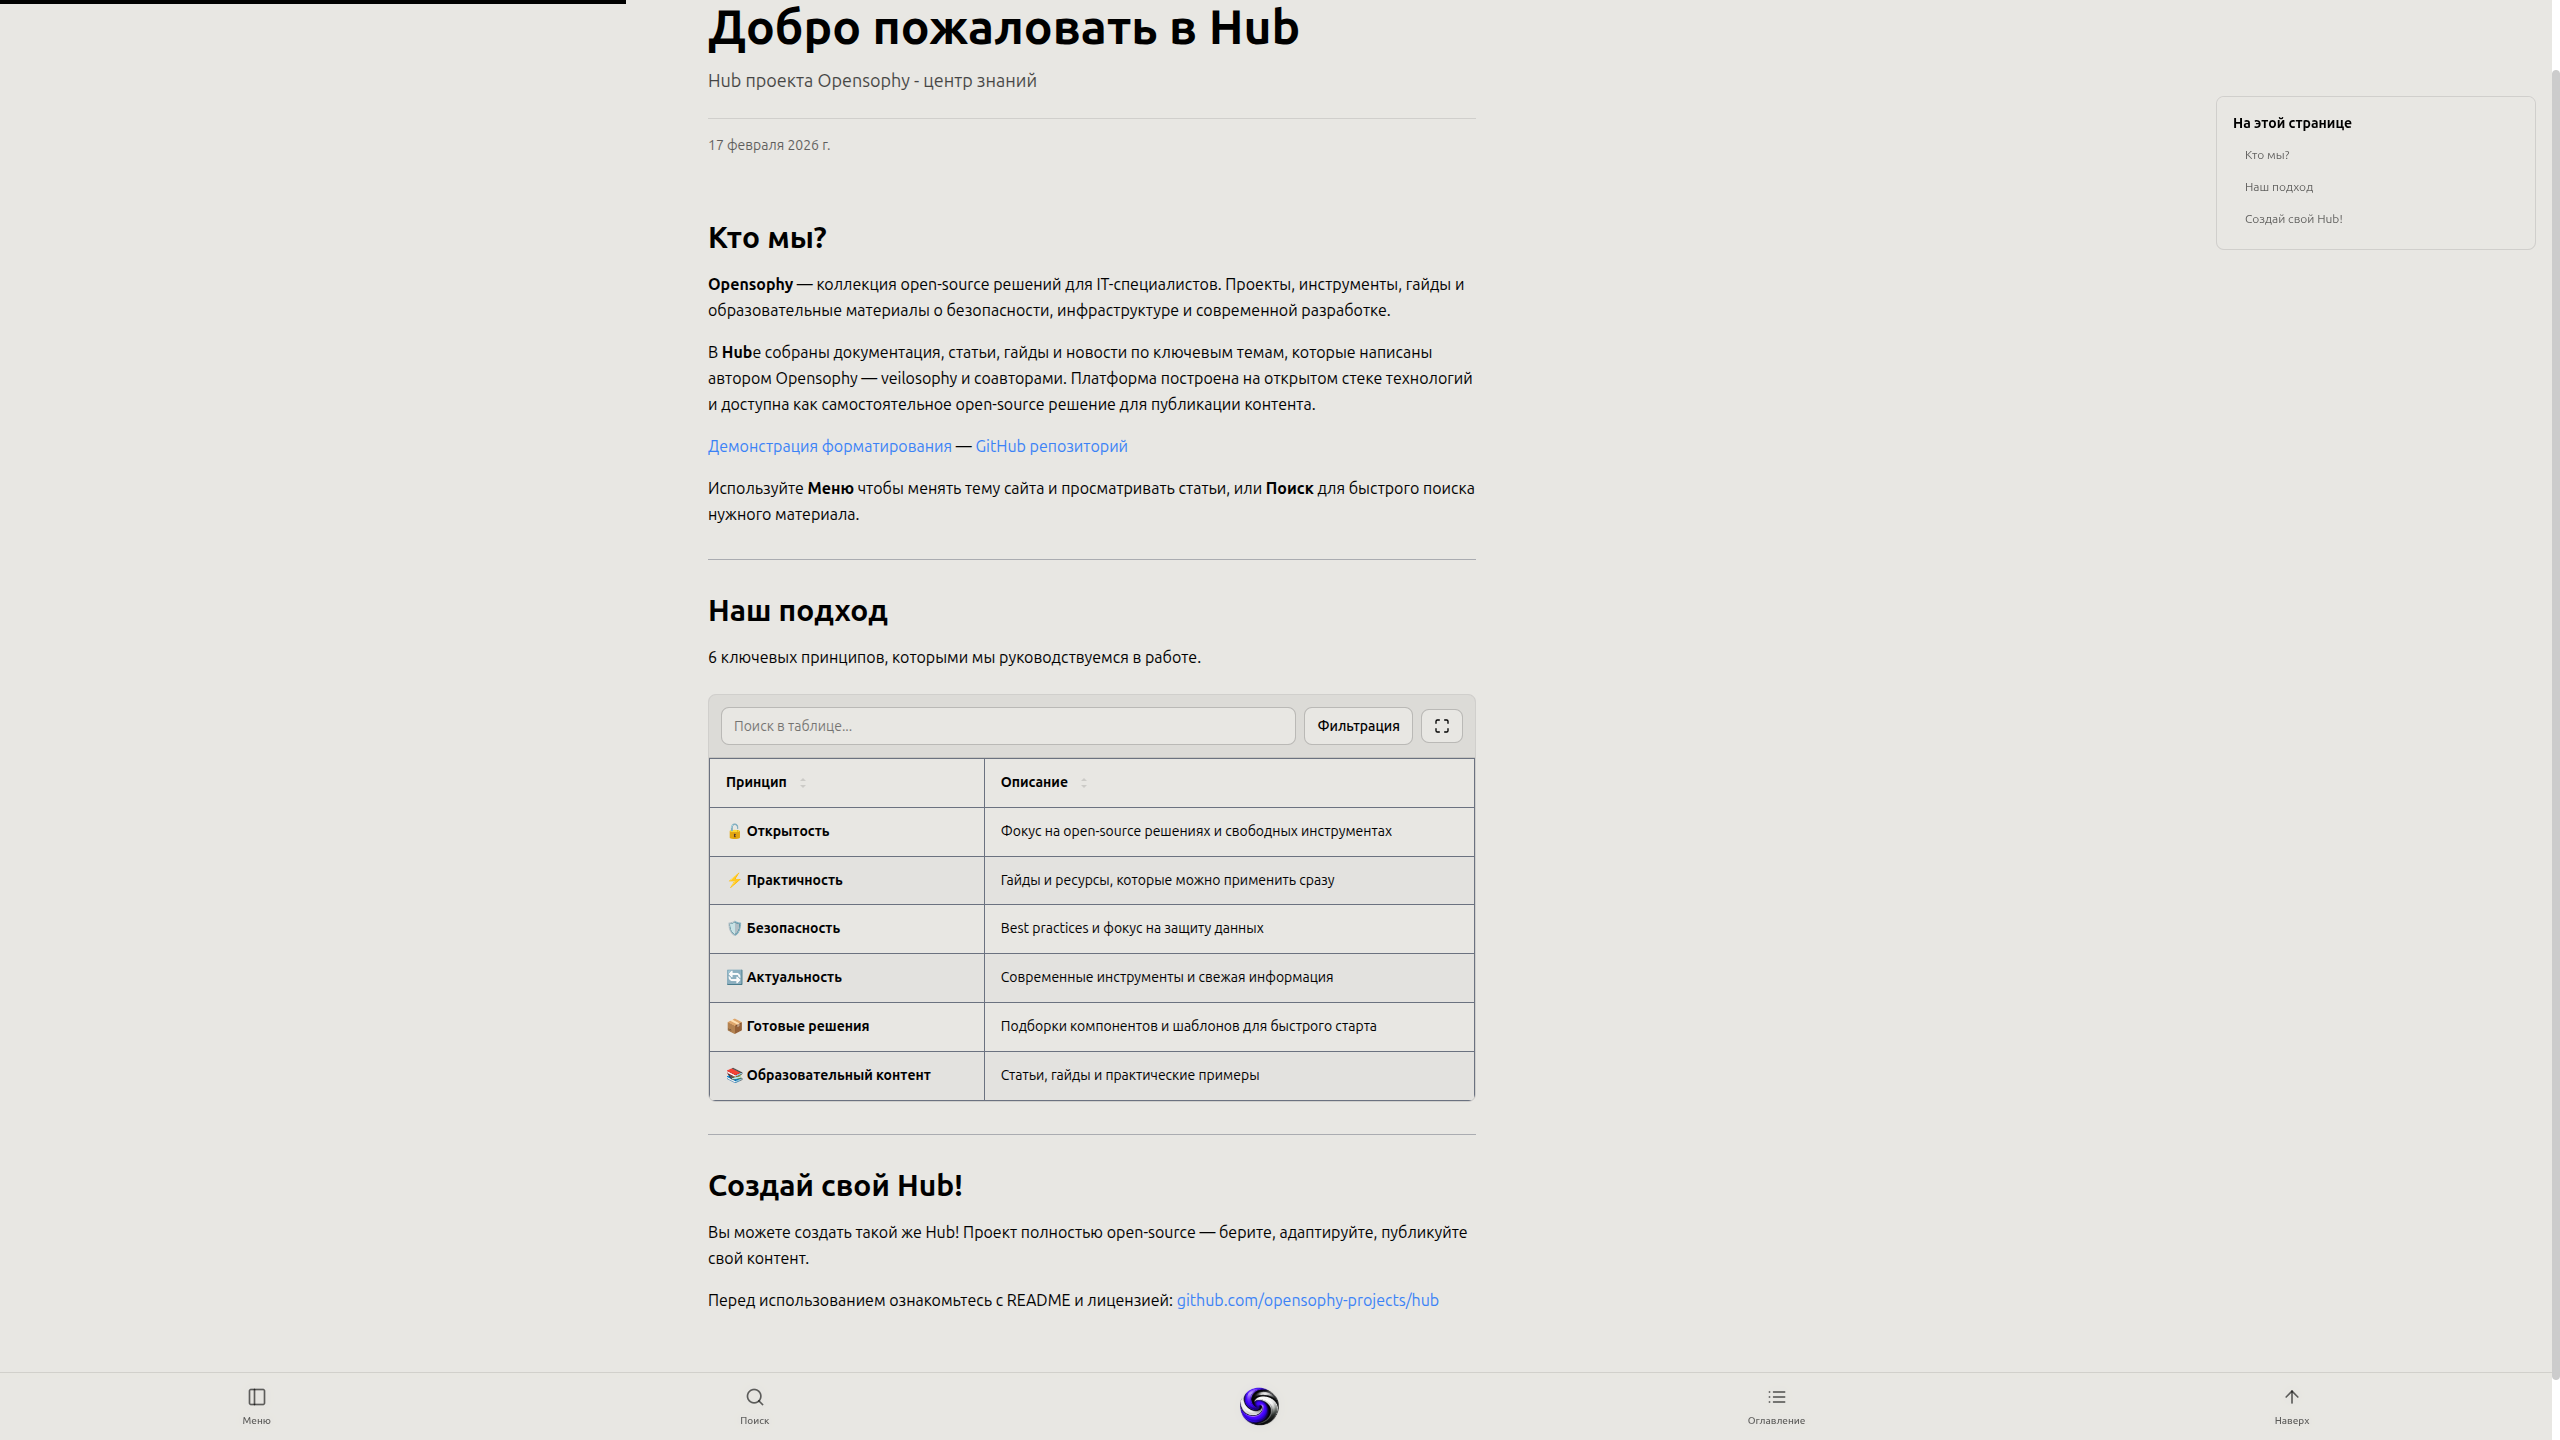Image resolution: width=2560 pixels, height=1440 pixels.
Task: Click the Hub проекта Opensophy subtitle
Action: point(871,80)
